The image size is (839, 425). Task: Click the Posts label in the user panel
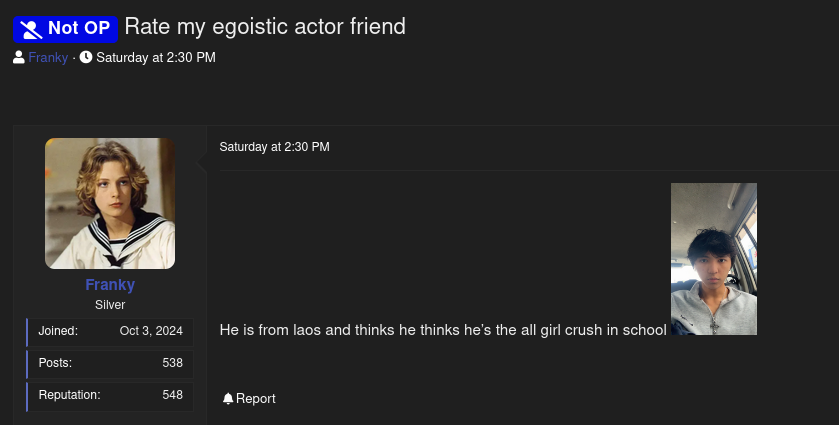pos(55,363)
